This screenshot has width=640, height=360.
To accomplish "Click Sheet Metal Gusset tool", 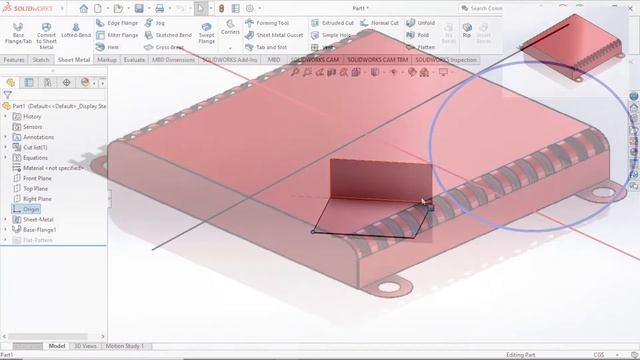I will [x=274, y=36].
